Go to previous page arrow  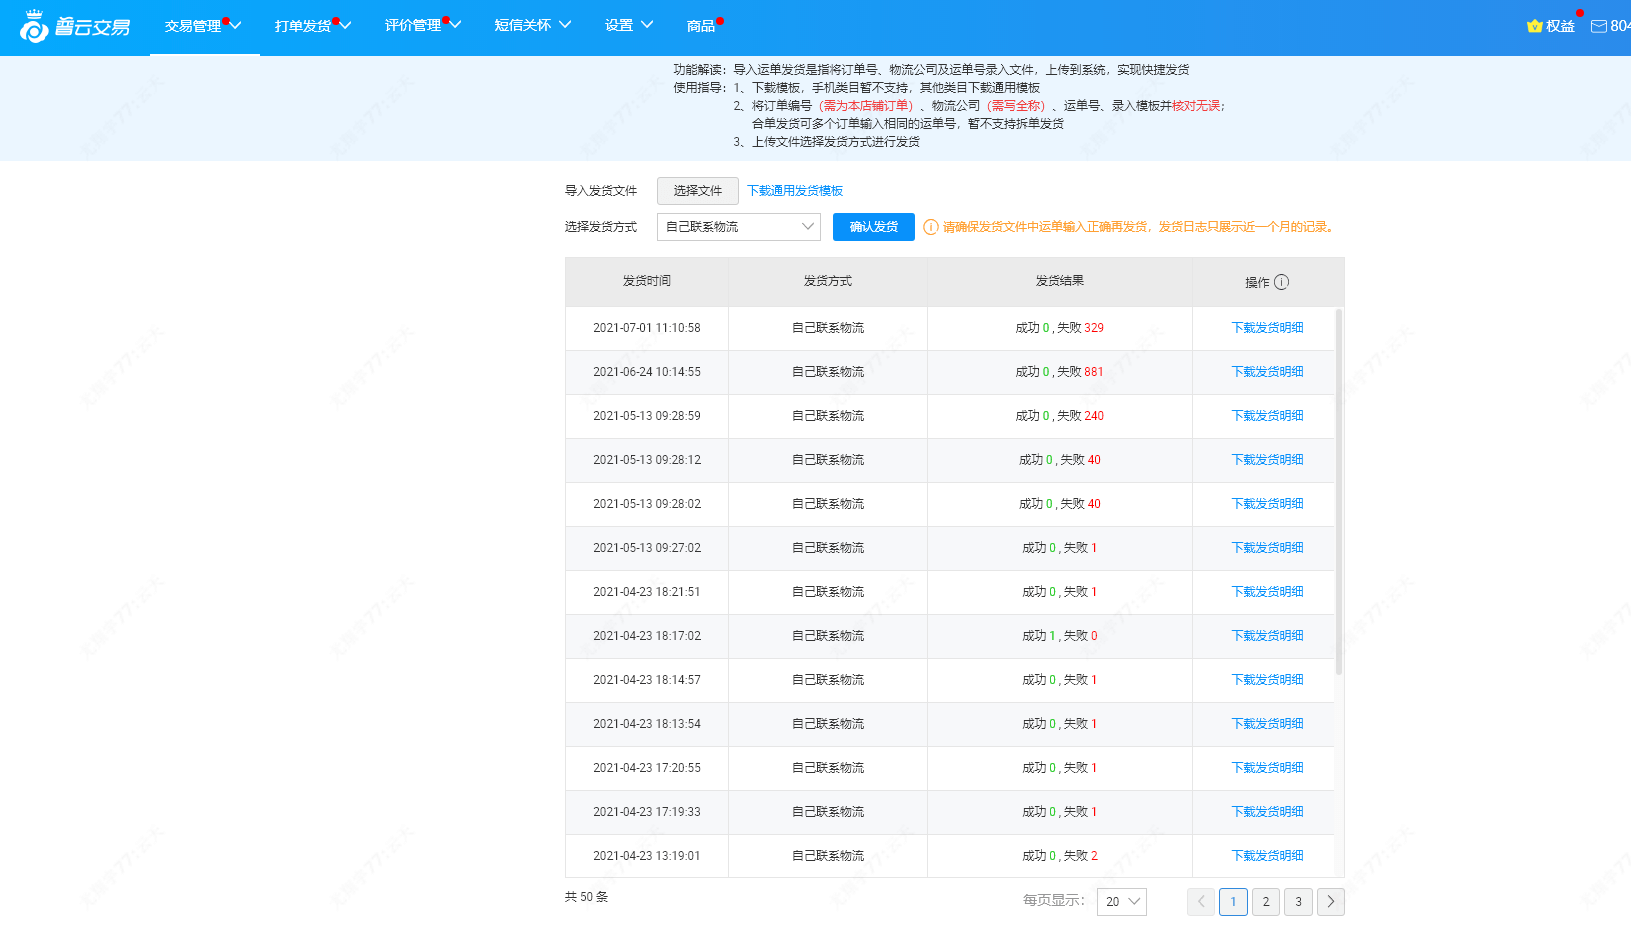pyautogui.click(x=1201, y=902)
